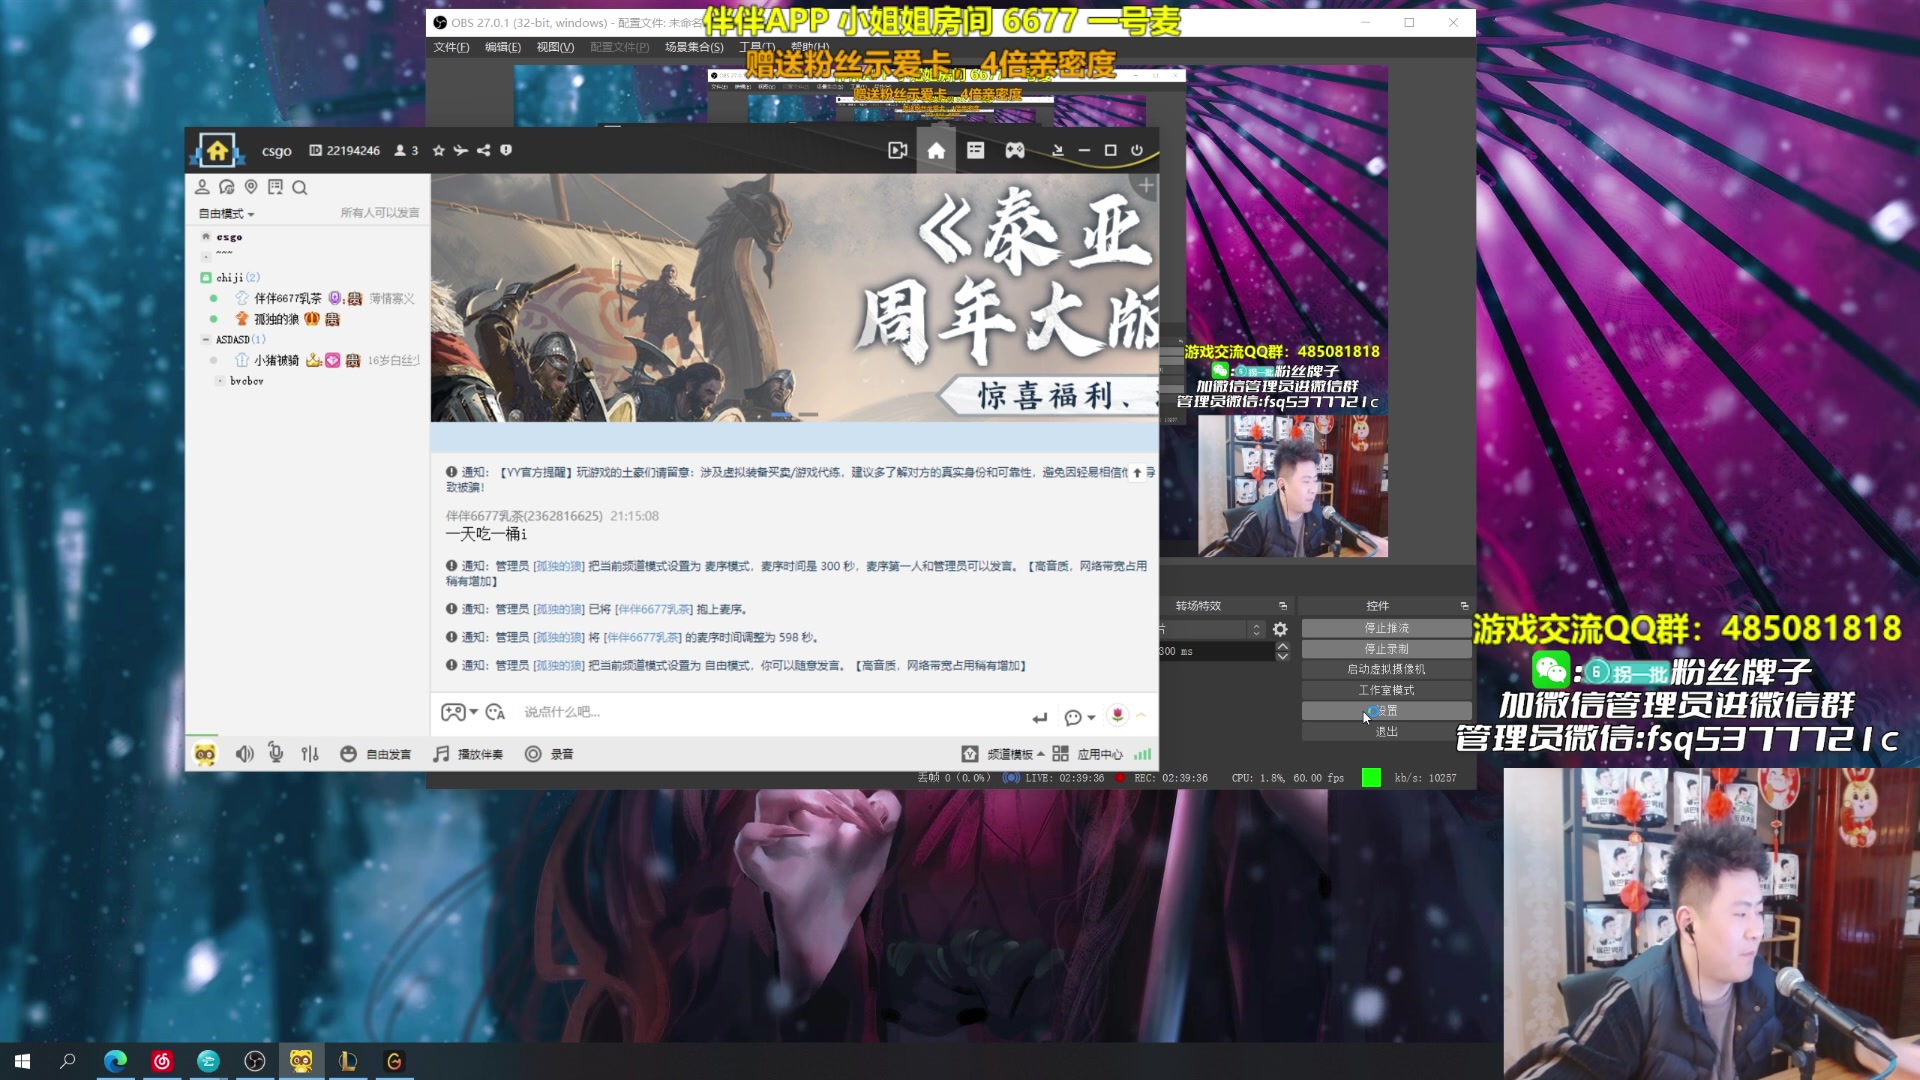Open the game controller dropdown in chat input
Image resolution: width=1920 pixels, height=1080 pixels.
pyautogui.click(x=459, y=712)
